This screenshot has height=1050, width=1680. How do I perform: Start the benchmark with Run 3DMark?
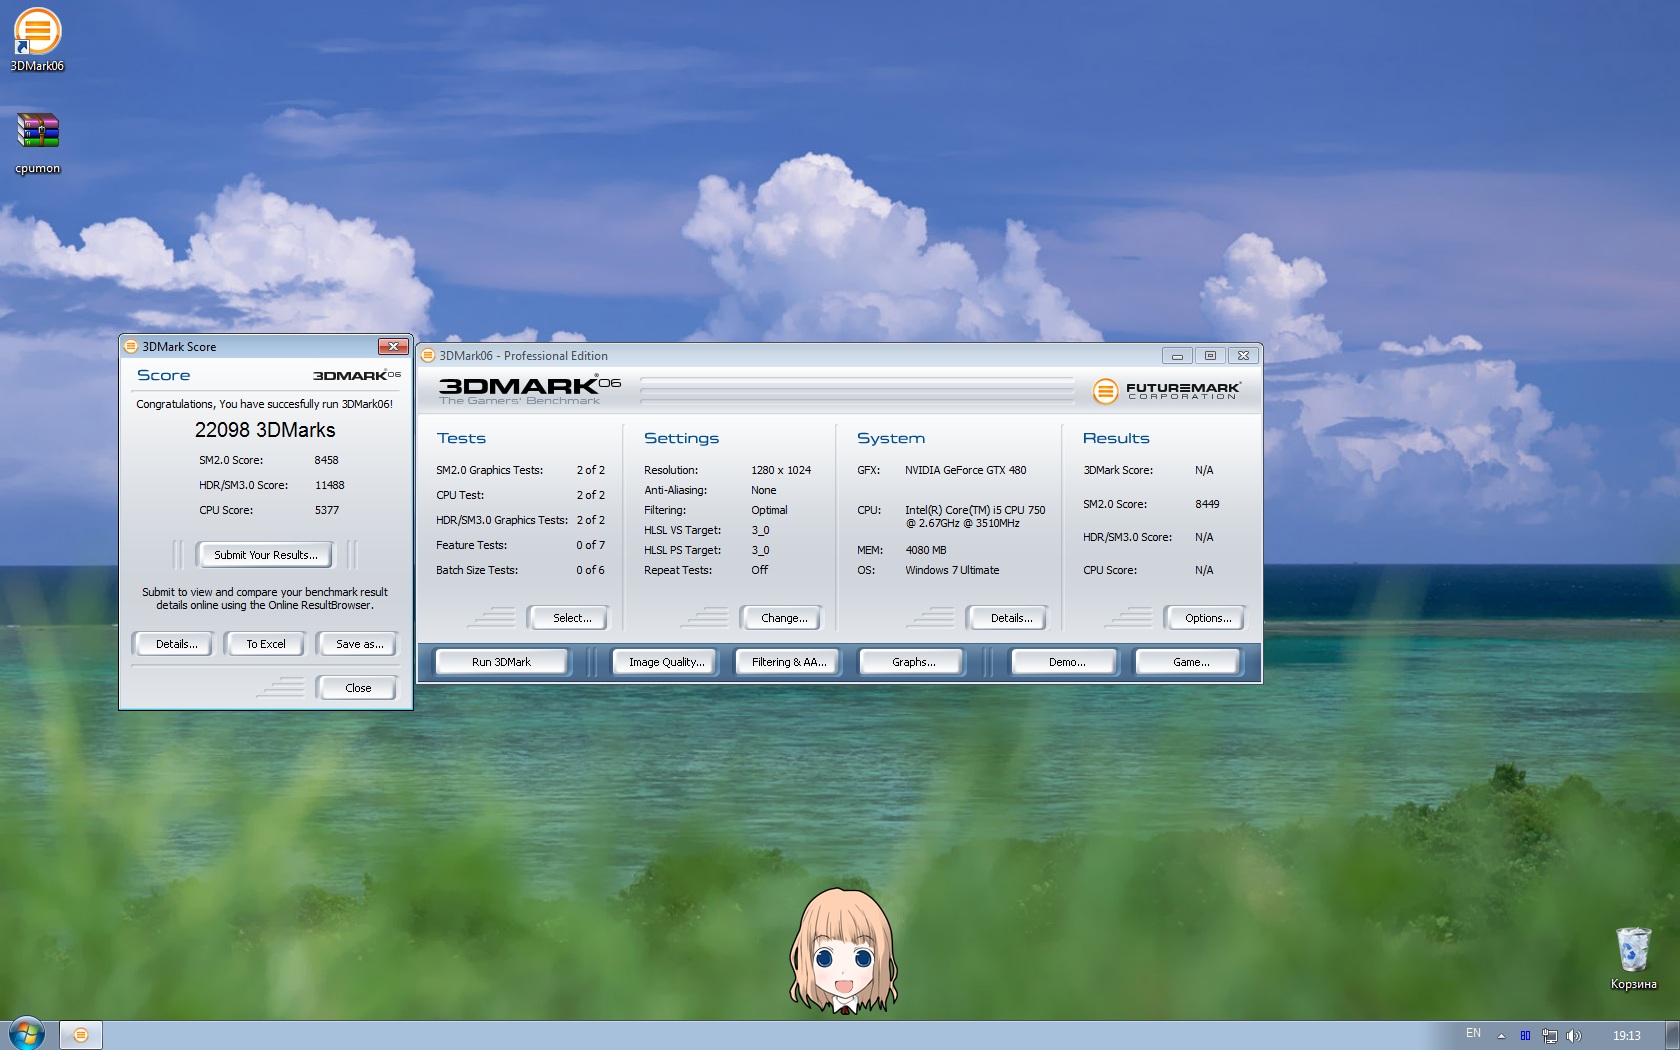click(501, 662)
